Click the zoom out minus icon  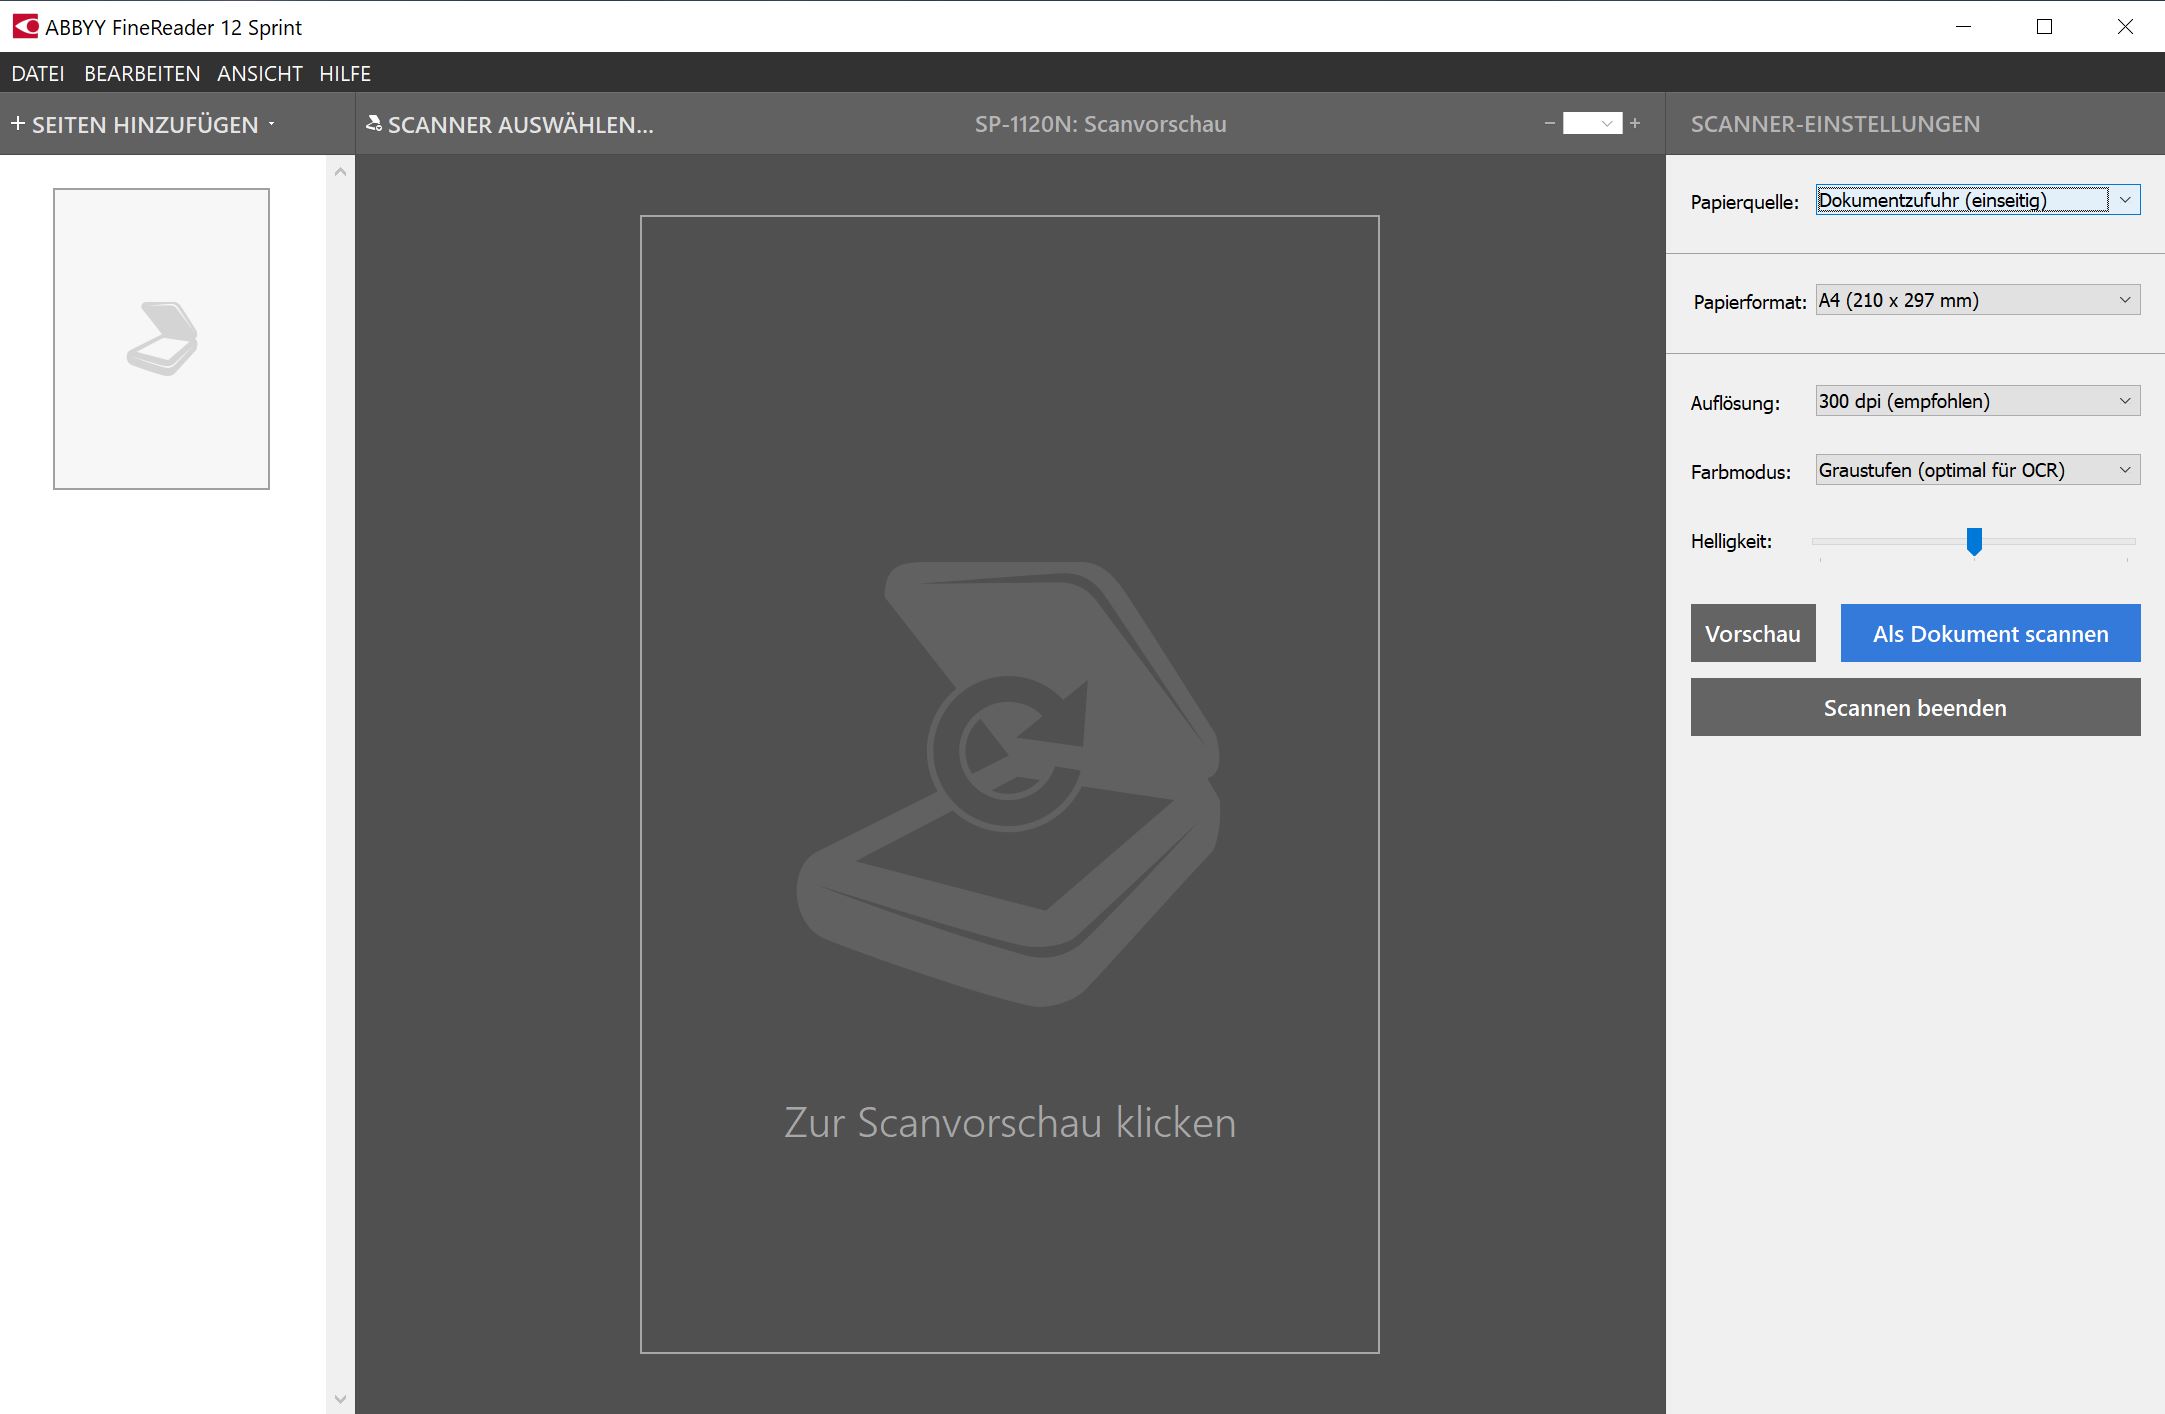coord(1549,124)
